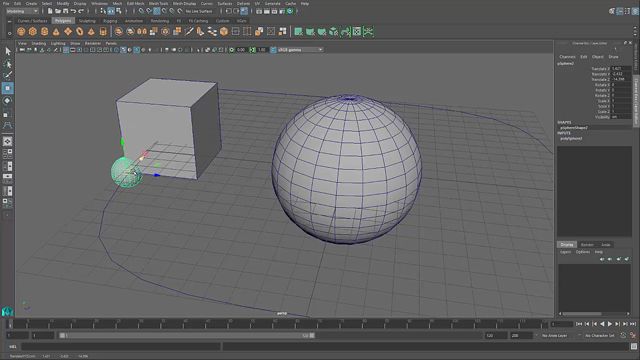Create a polygon plane from the shelf
640x360 pixels.
coord(68,31)
